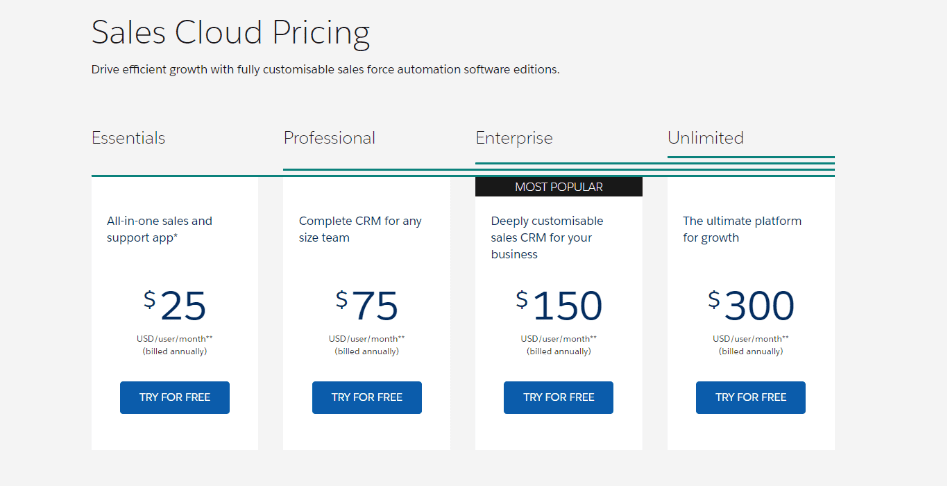Click TRY FOR FREE under Enterprise $150
947x486 pixels.
pos(559,397)
